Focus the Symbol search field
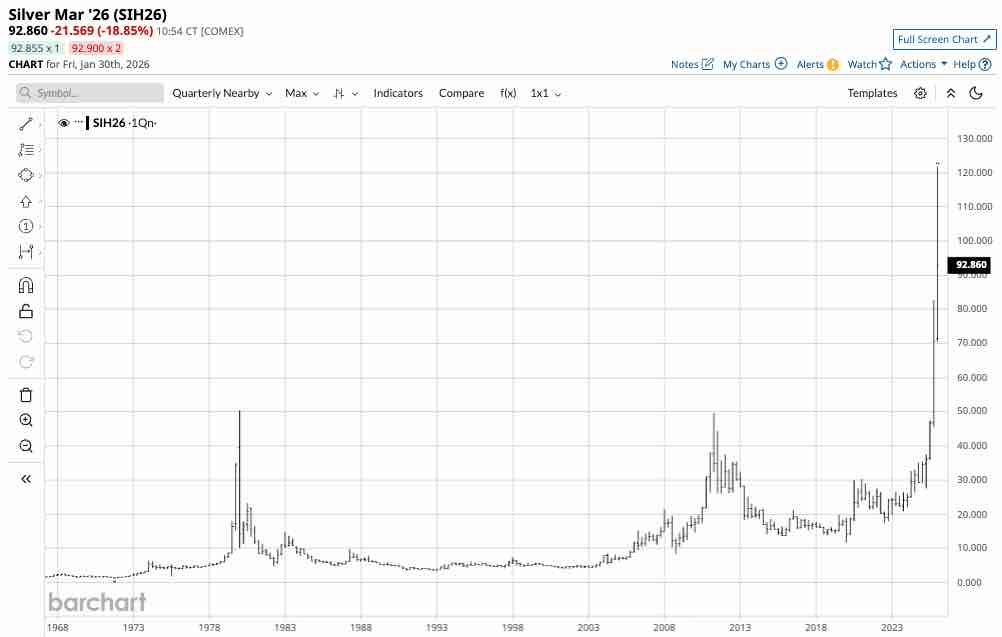The height and width of the screenshot is (637, 1002). [89, 93]
